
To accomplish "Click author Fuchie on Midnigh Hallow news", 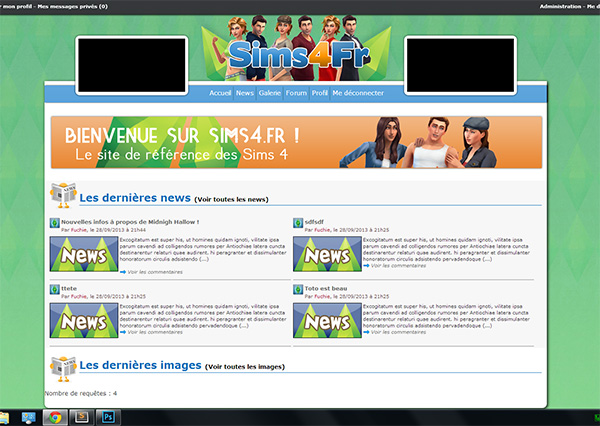I will click(x=79, y=230).
